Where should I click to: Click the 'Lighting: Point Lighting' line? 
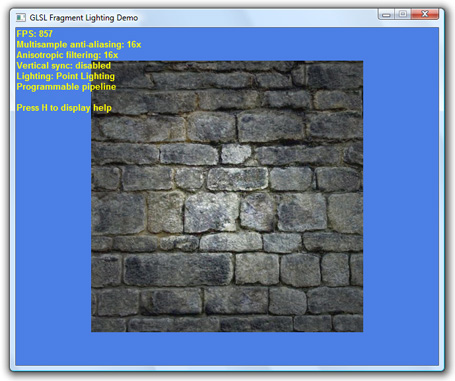click(x=66, y=76)
